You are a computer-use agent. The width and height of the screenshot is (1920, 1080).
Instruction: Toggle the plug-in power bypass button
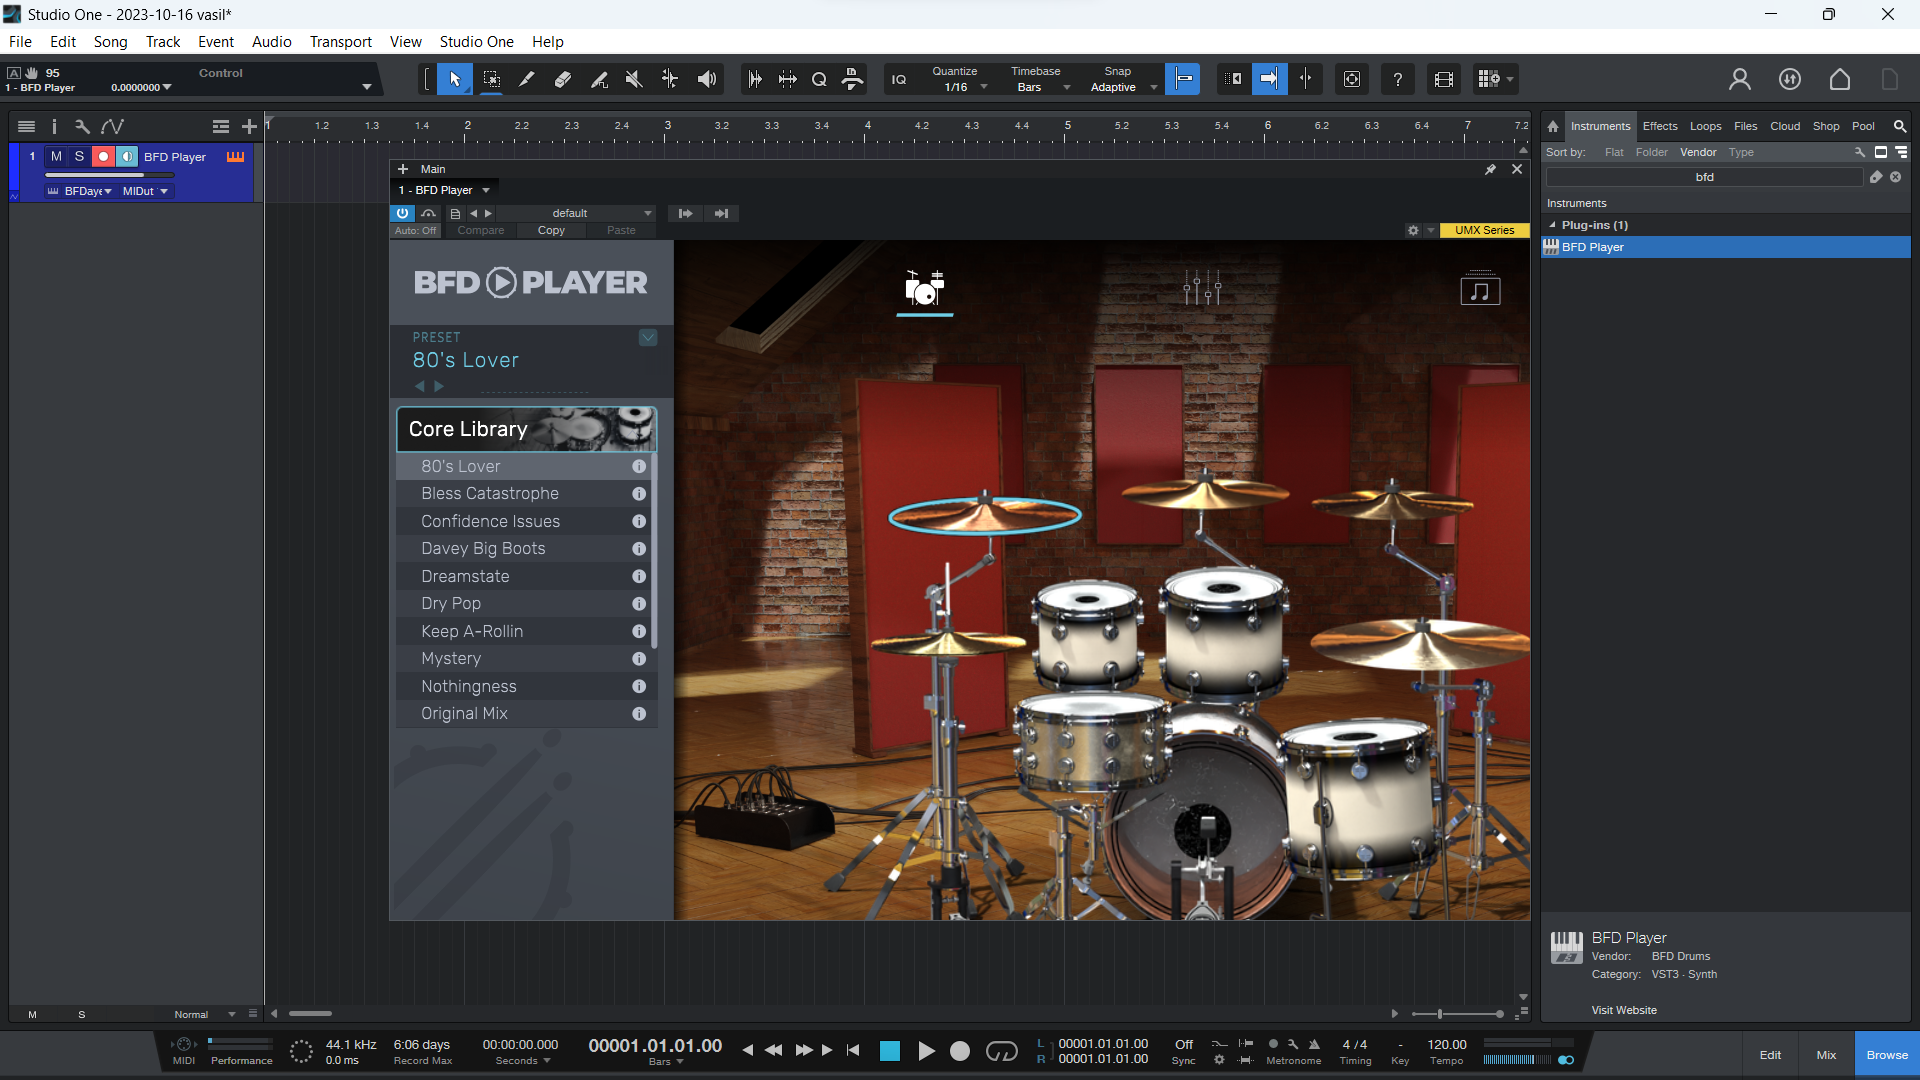(x=402, y=213)
